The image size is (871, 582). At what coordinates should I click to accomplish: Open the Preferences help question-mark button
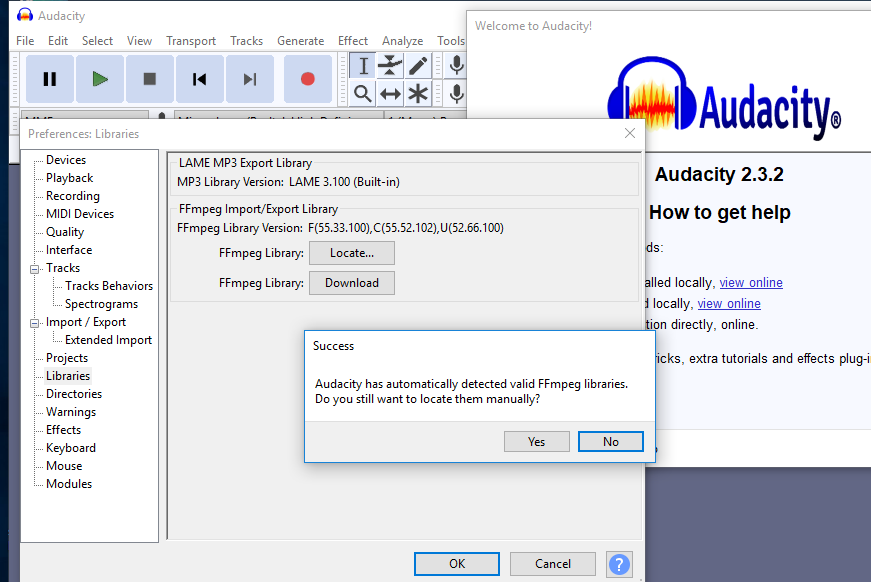[619, 564]
